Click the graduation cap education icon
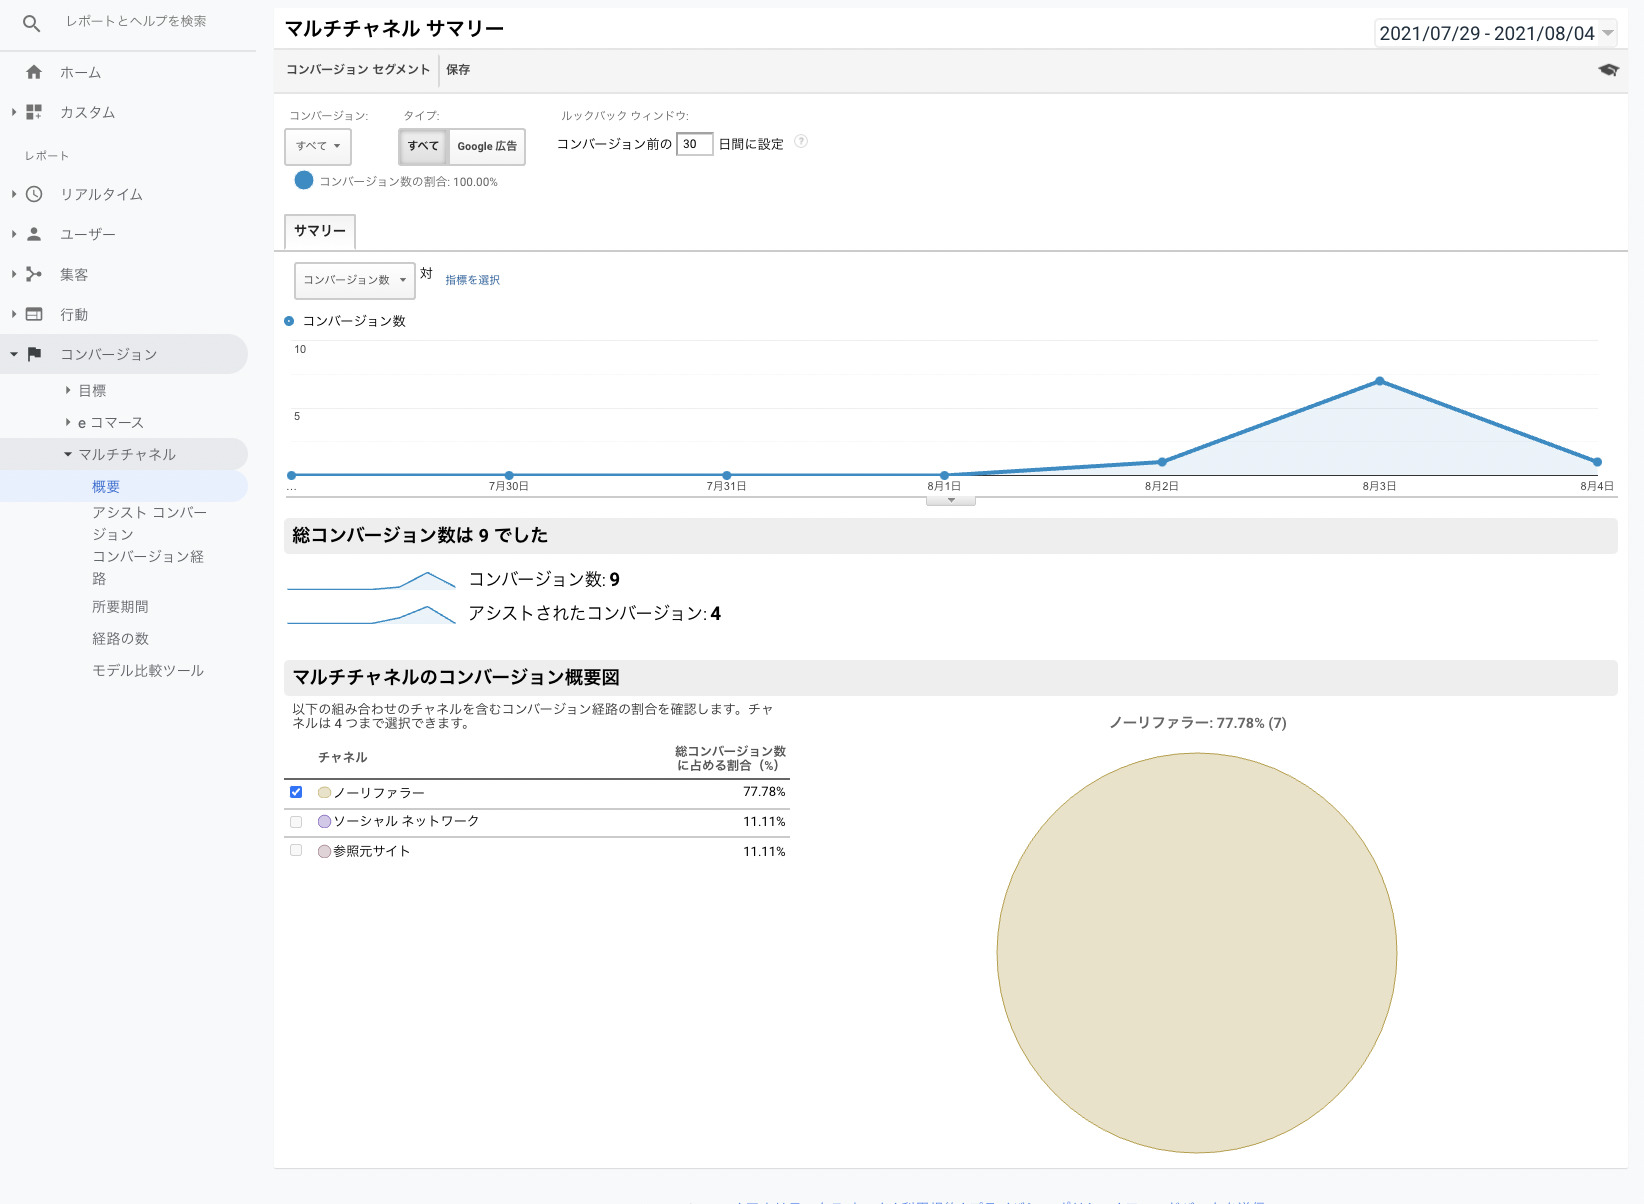 point(1608,70)
